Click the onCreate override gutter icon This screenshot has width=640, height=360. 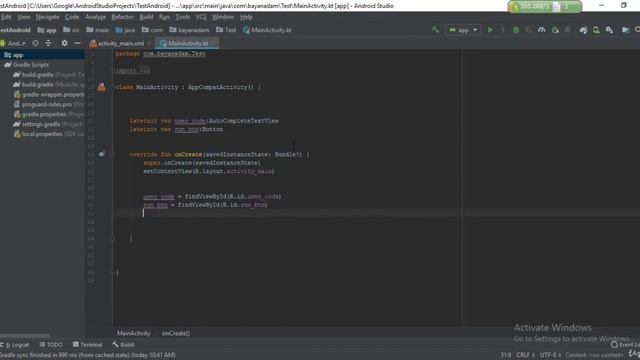102,154
